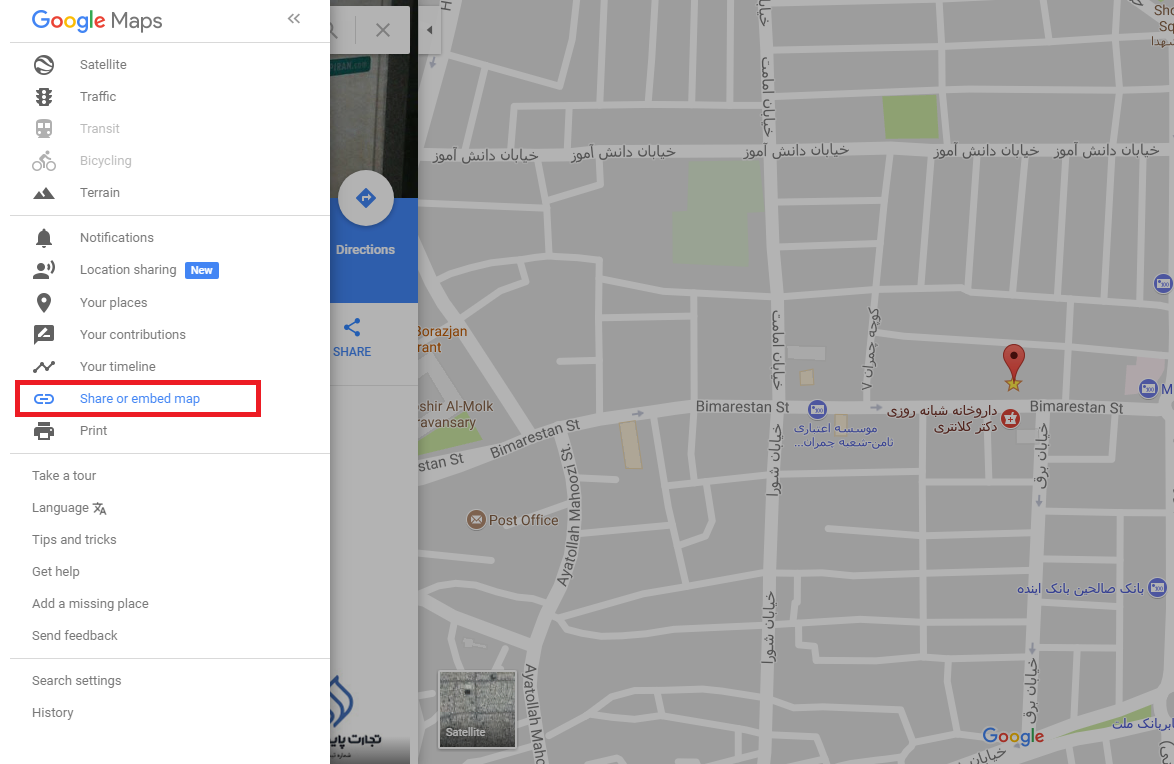Click the Take a tour link
Image resolution: width=1174 pixels, height=764 pixels.
(64, 476)
